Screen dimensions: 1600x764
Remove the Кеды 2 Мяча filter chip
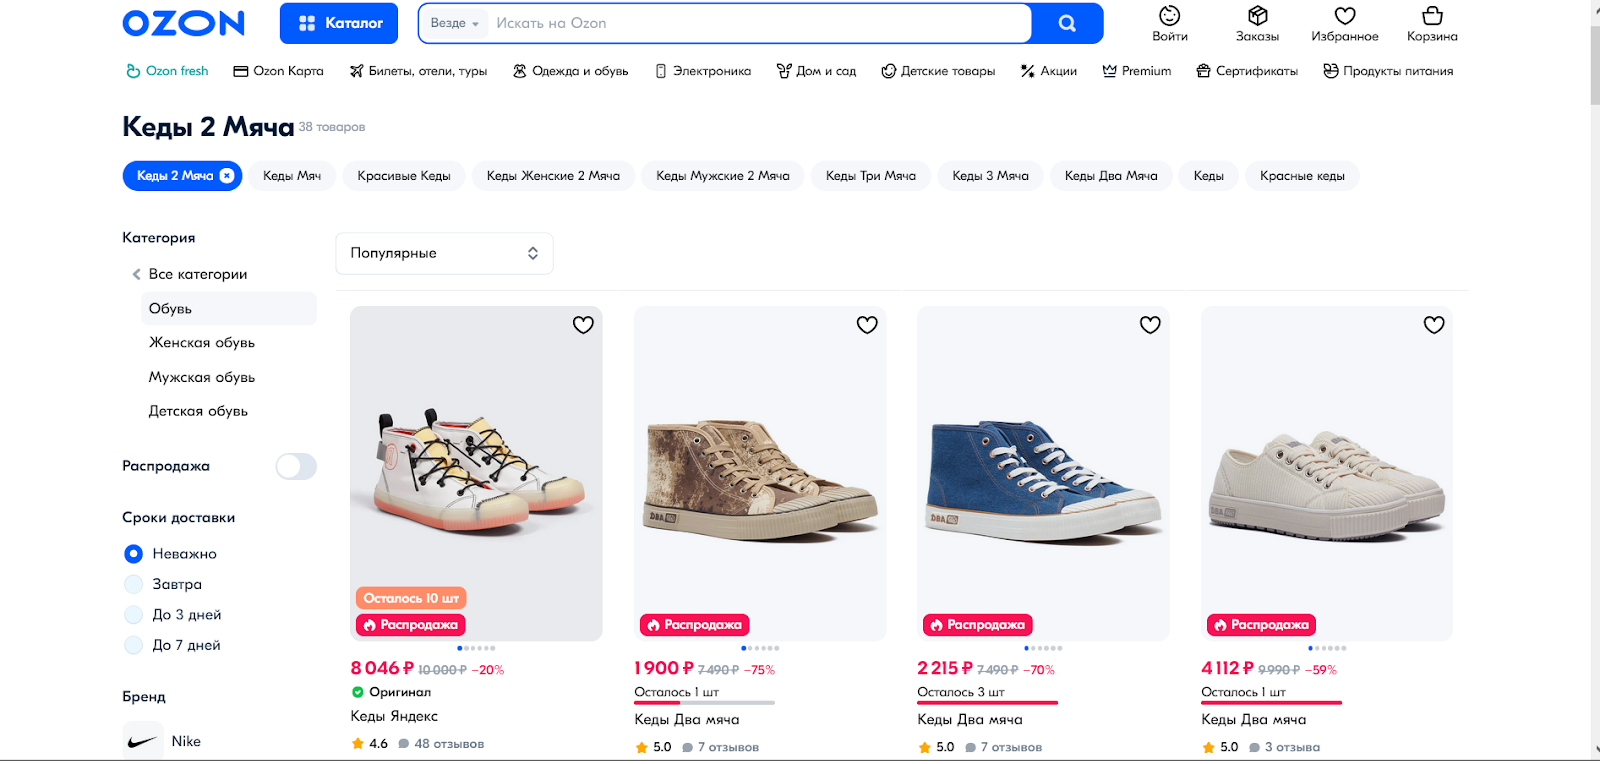click(227, 176)
